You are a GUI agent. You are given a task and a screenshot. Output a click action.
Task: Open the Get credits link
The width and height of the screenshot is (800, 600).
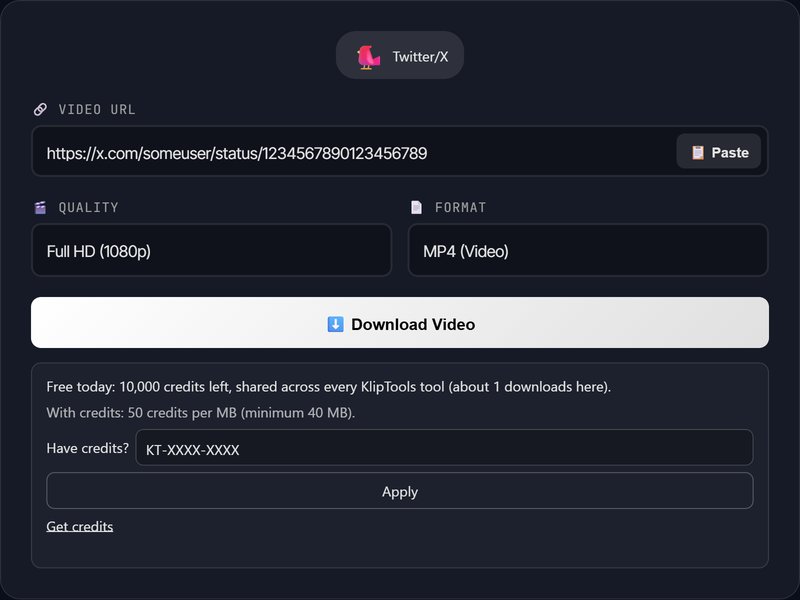click(x=80, y=527)
